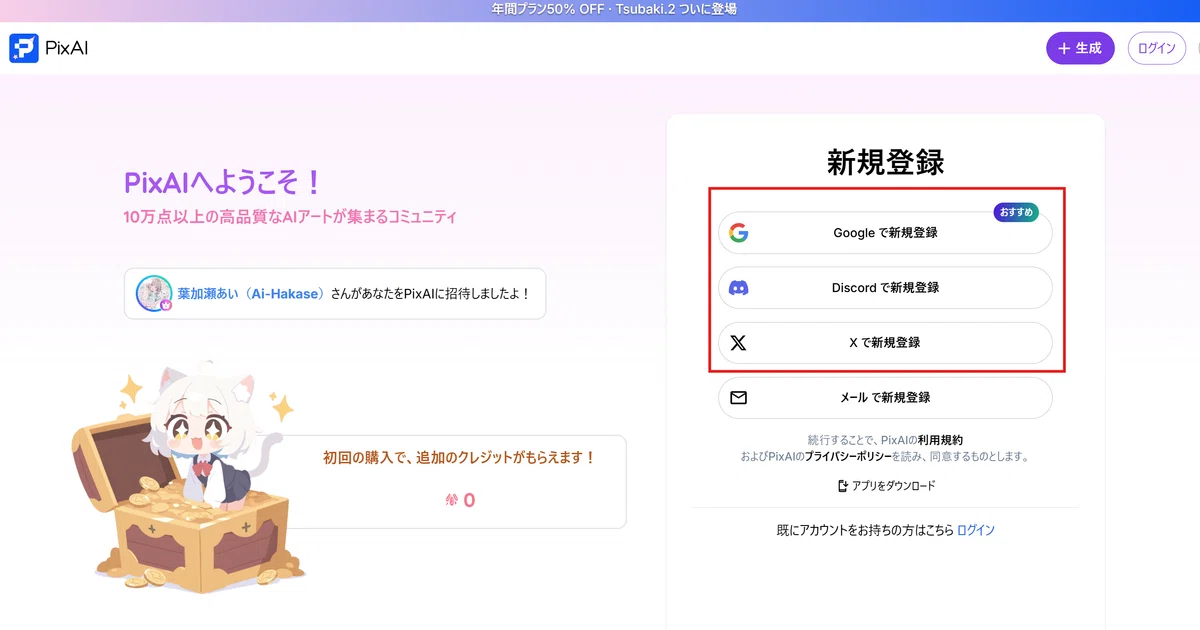Sign up with Discord で新規登録

click(885, 288)
